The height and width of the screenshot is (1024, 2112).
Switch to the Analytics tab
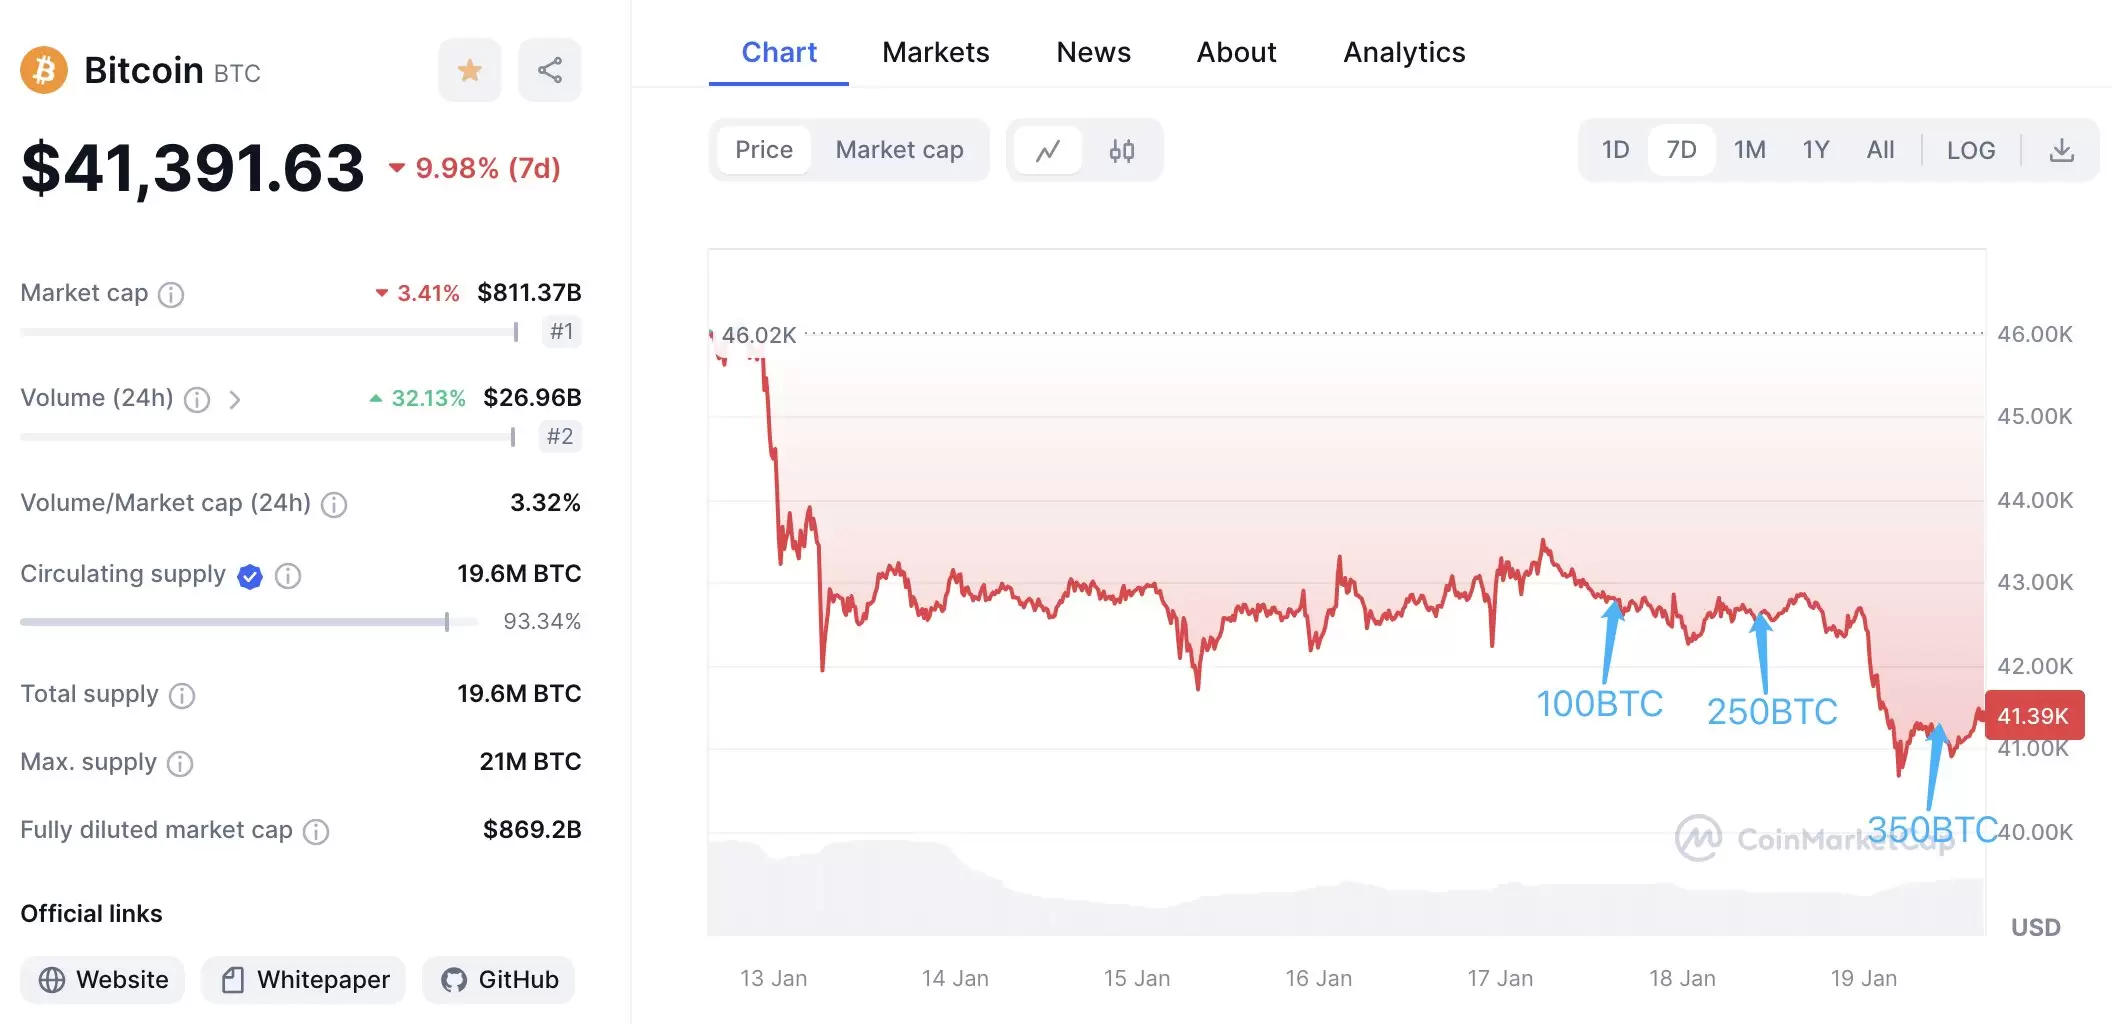1403,52
